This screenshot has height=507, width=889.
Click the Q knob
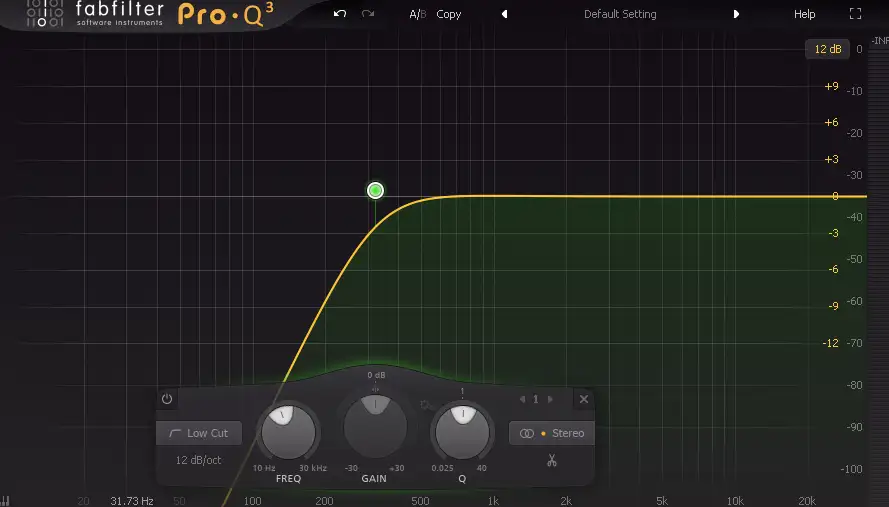462,432
